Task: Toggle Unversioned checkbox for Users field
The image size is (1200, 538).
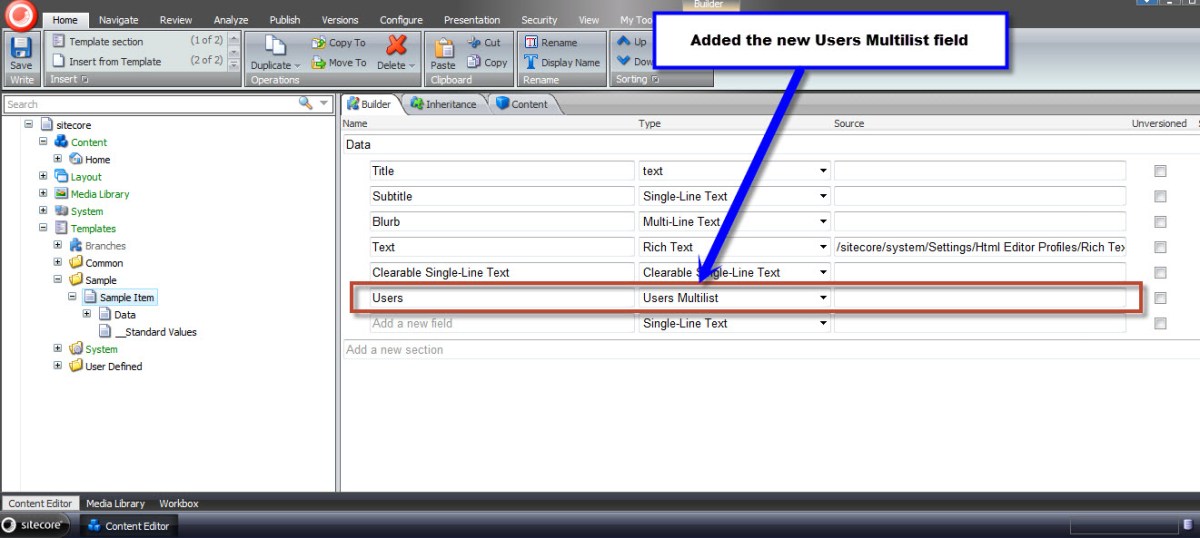Action: coord(1160,298)
